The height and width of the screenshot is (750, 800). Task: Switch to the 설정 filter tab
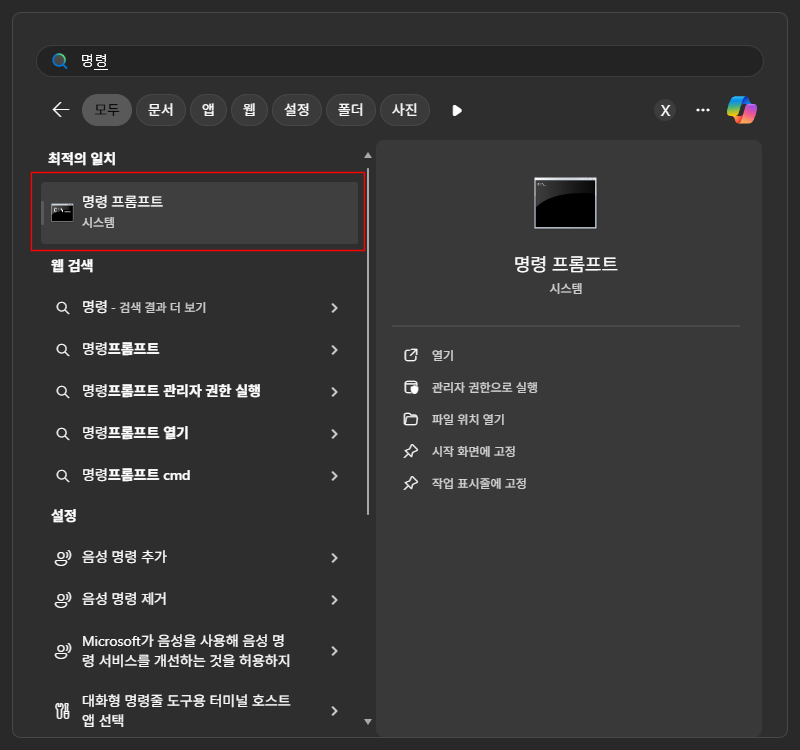296,110
